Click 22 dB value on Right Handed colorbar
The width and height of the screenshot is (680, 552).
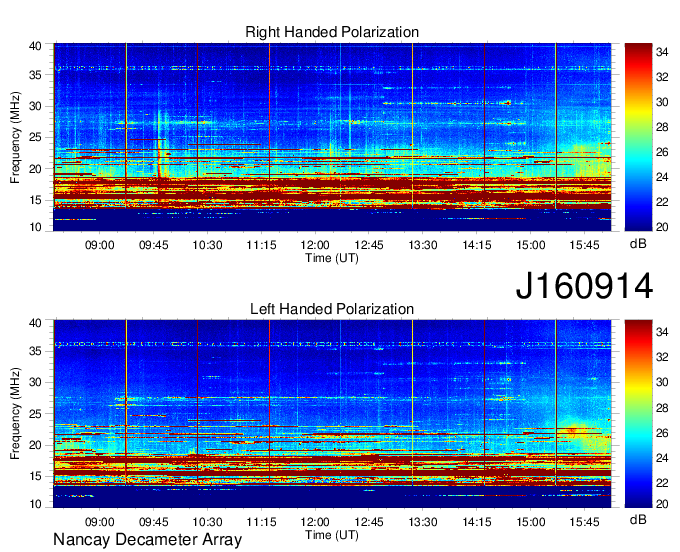(x=662, y=202)
